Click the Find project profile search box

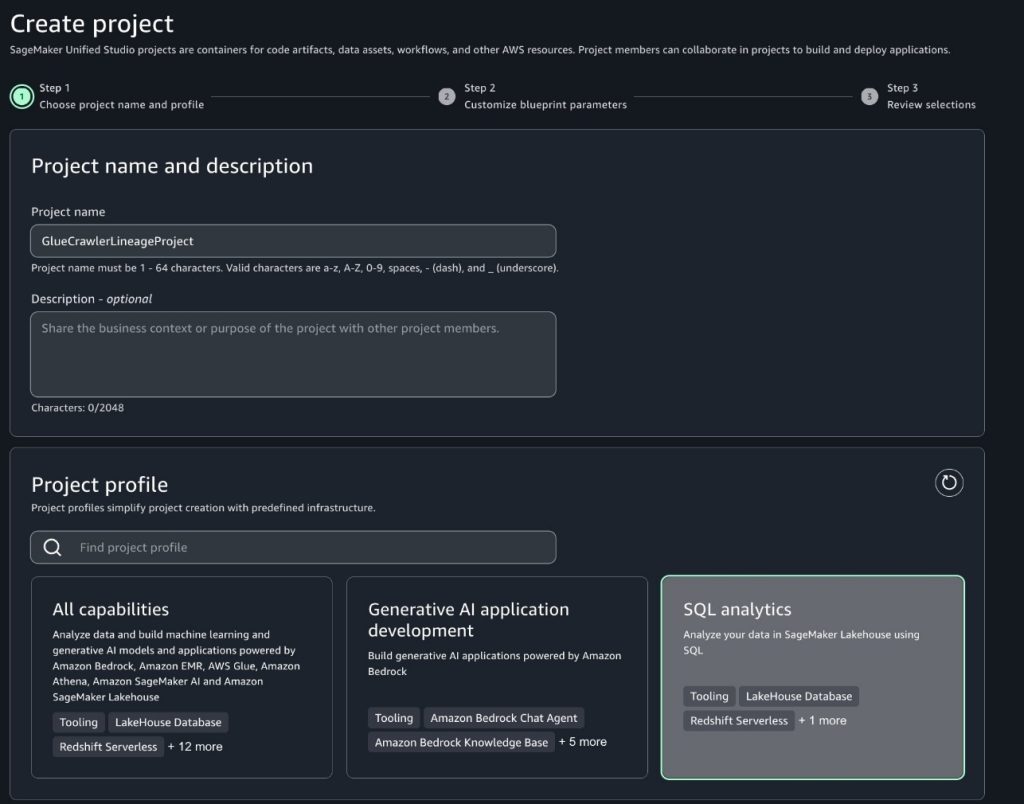tap(293, 547)
